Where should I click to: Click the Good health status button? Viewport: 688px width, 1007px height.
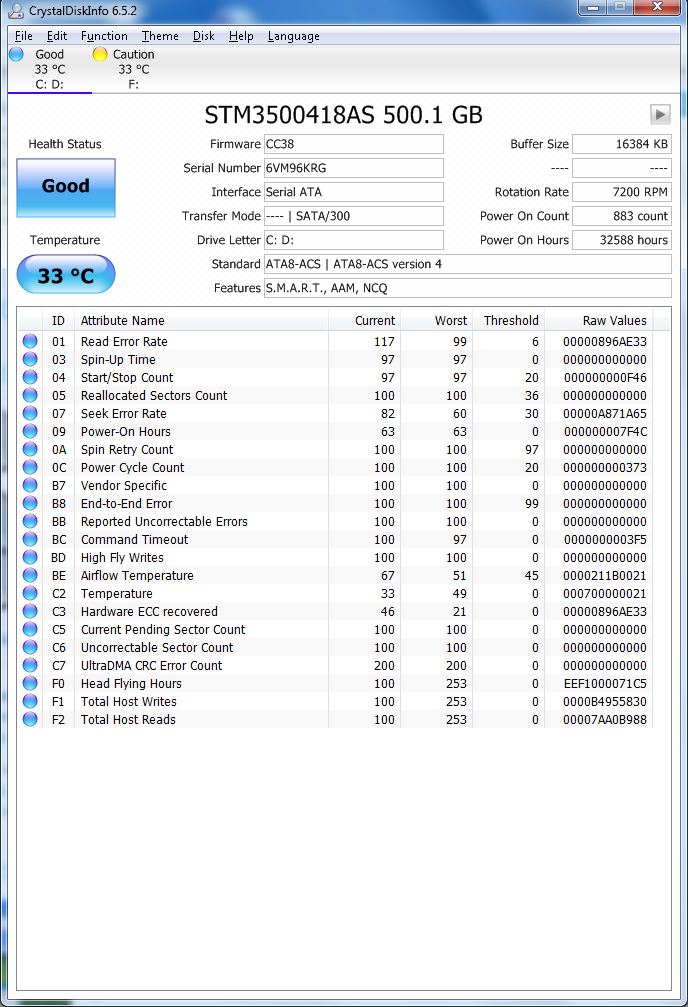pyautogui.click(x=66, y=188)
